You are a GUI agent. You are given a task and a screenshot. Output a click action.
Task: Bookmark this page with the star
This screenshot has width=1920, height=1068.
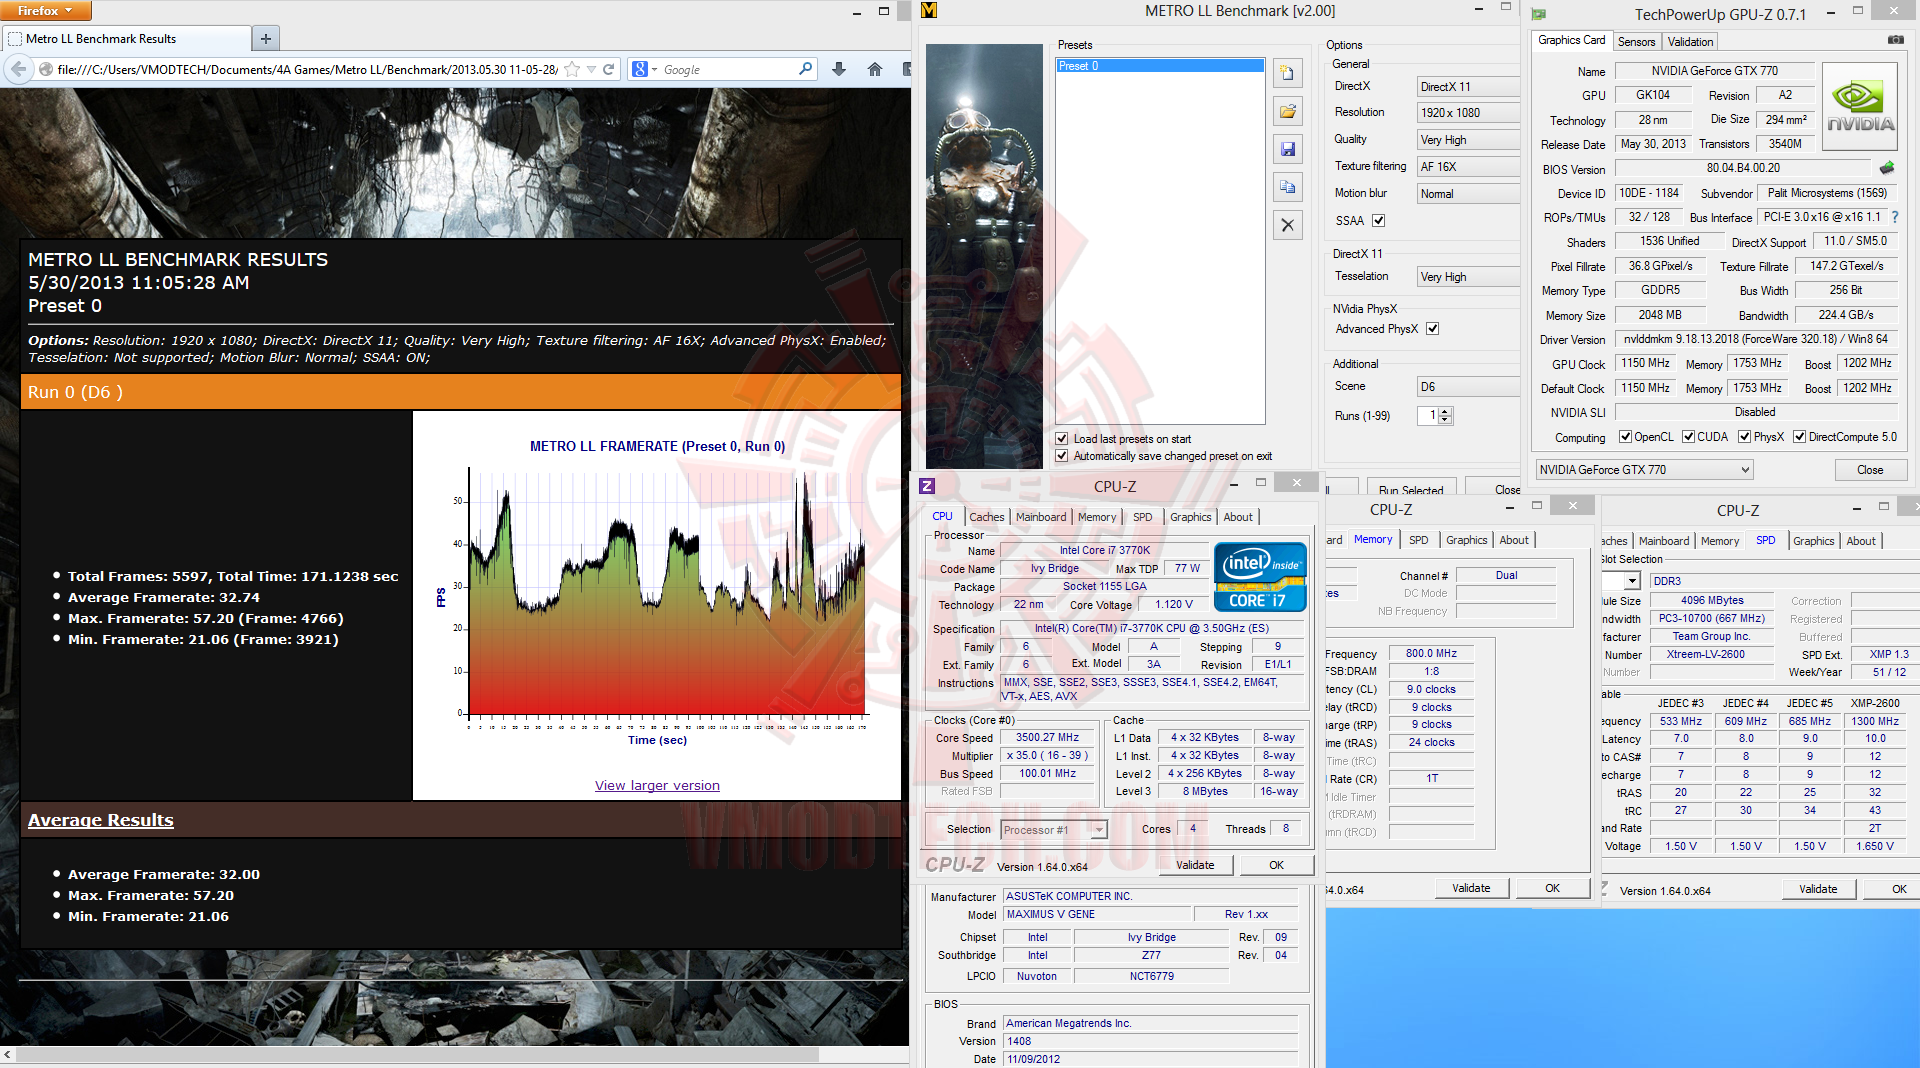(x=572, y=69)
